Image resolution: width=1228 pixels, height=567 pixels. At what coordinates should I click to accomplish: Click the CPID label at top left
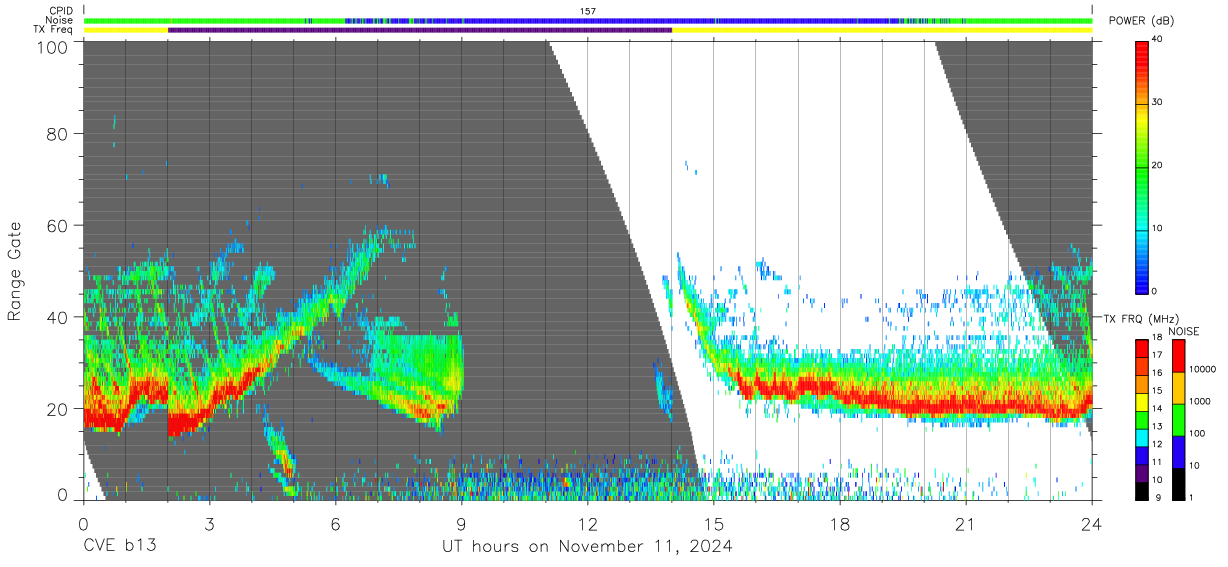click(60, 11)
